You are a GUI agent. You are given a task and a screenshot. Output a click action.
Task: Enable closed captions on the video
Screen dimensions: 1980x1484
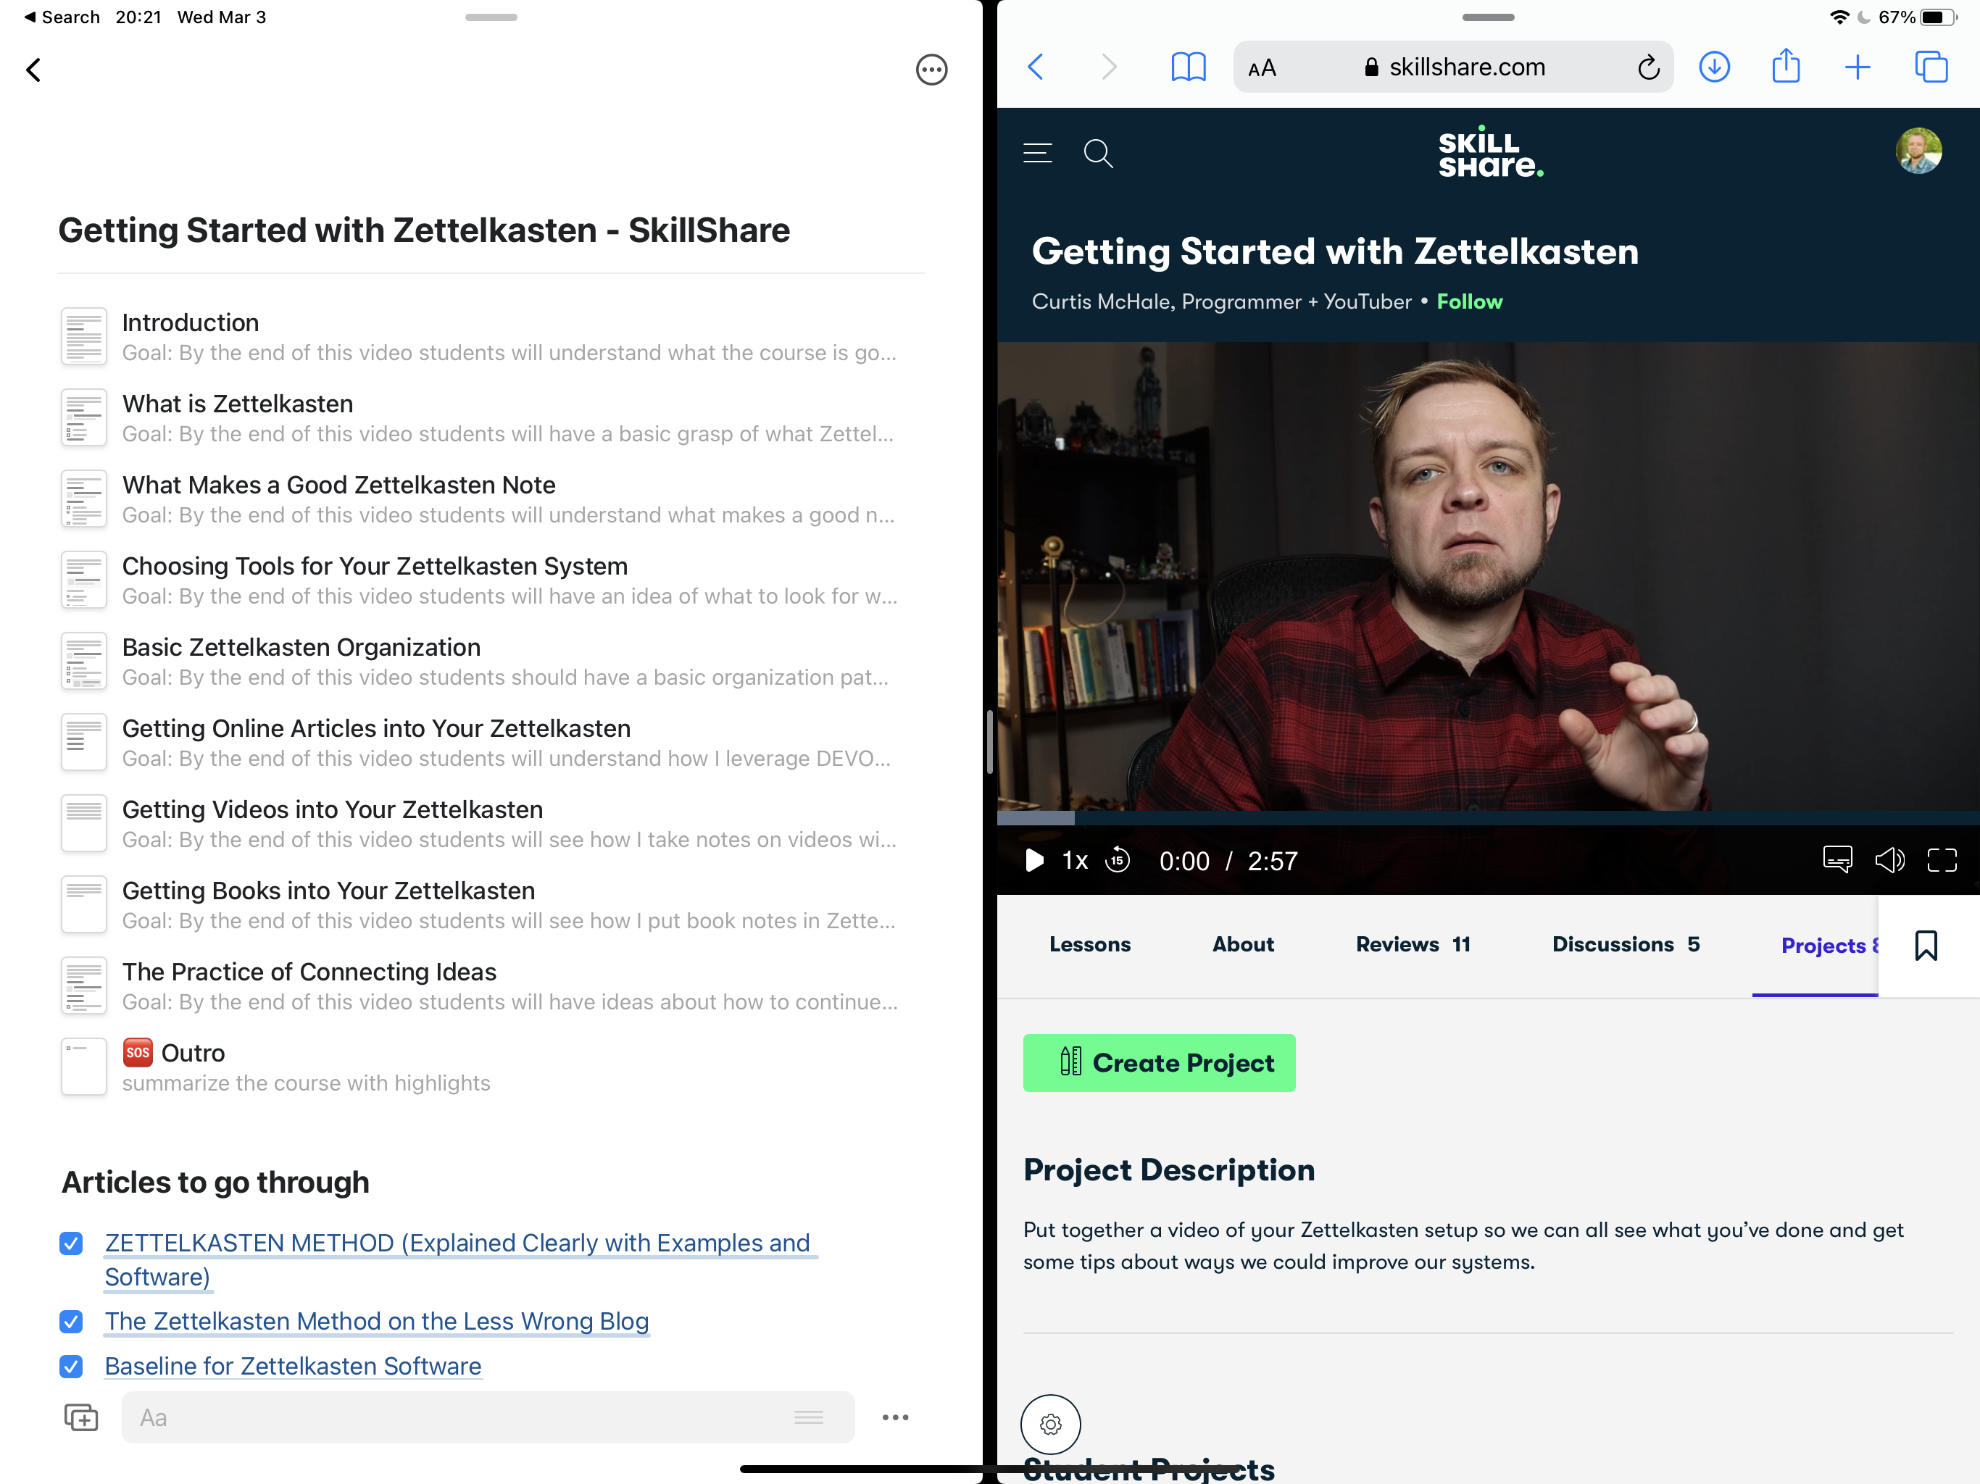click(x=1837, y=860)
